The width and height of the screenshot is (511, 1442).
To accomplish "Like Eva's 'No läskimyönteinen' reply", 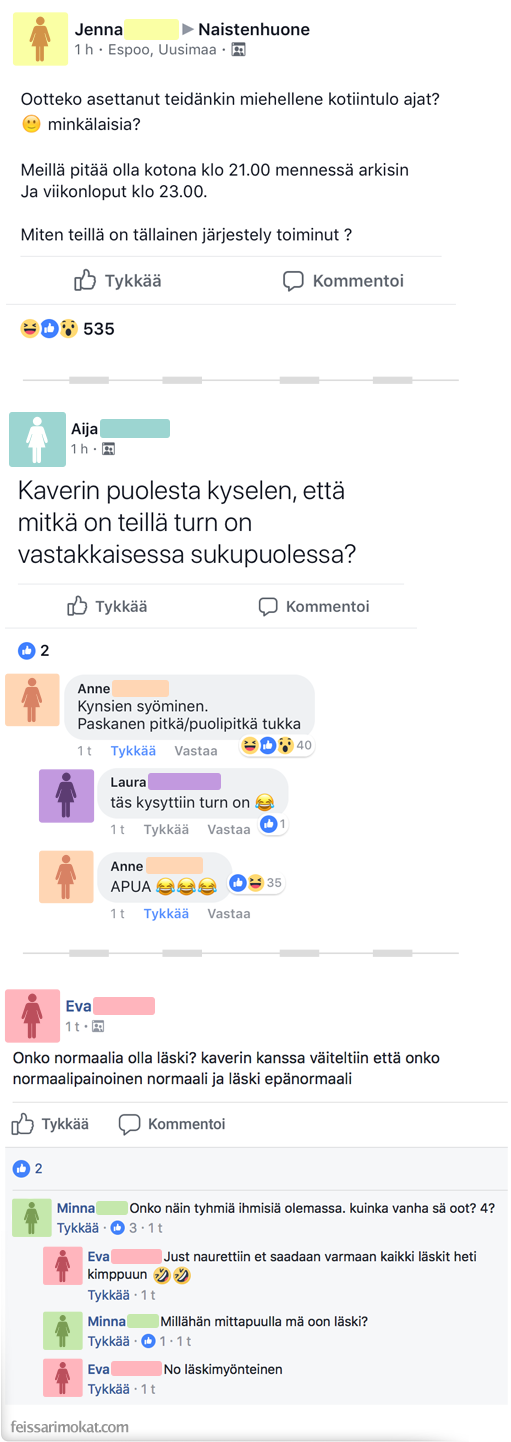I will coord(108,1389).
